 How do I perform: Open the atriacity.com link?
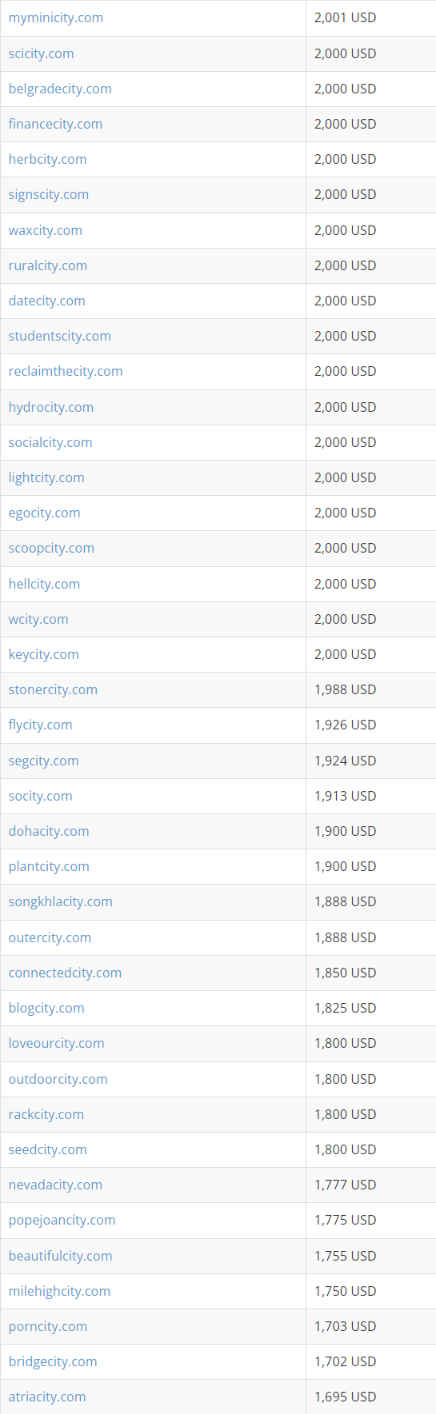point(48,1397)
